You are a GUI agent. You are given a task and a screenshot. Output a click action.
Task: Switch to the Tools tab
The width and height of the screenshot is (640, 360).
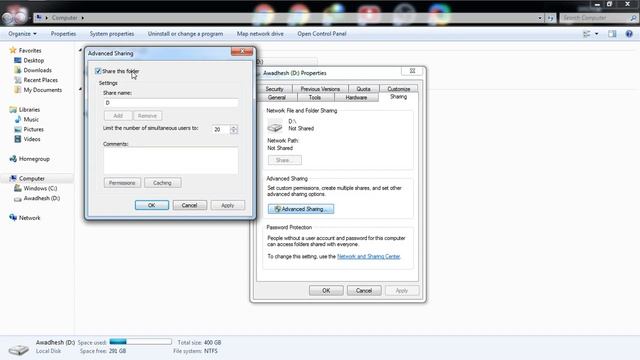click(x=315, y=98)
